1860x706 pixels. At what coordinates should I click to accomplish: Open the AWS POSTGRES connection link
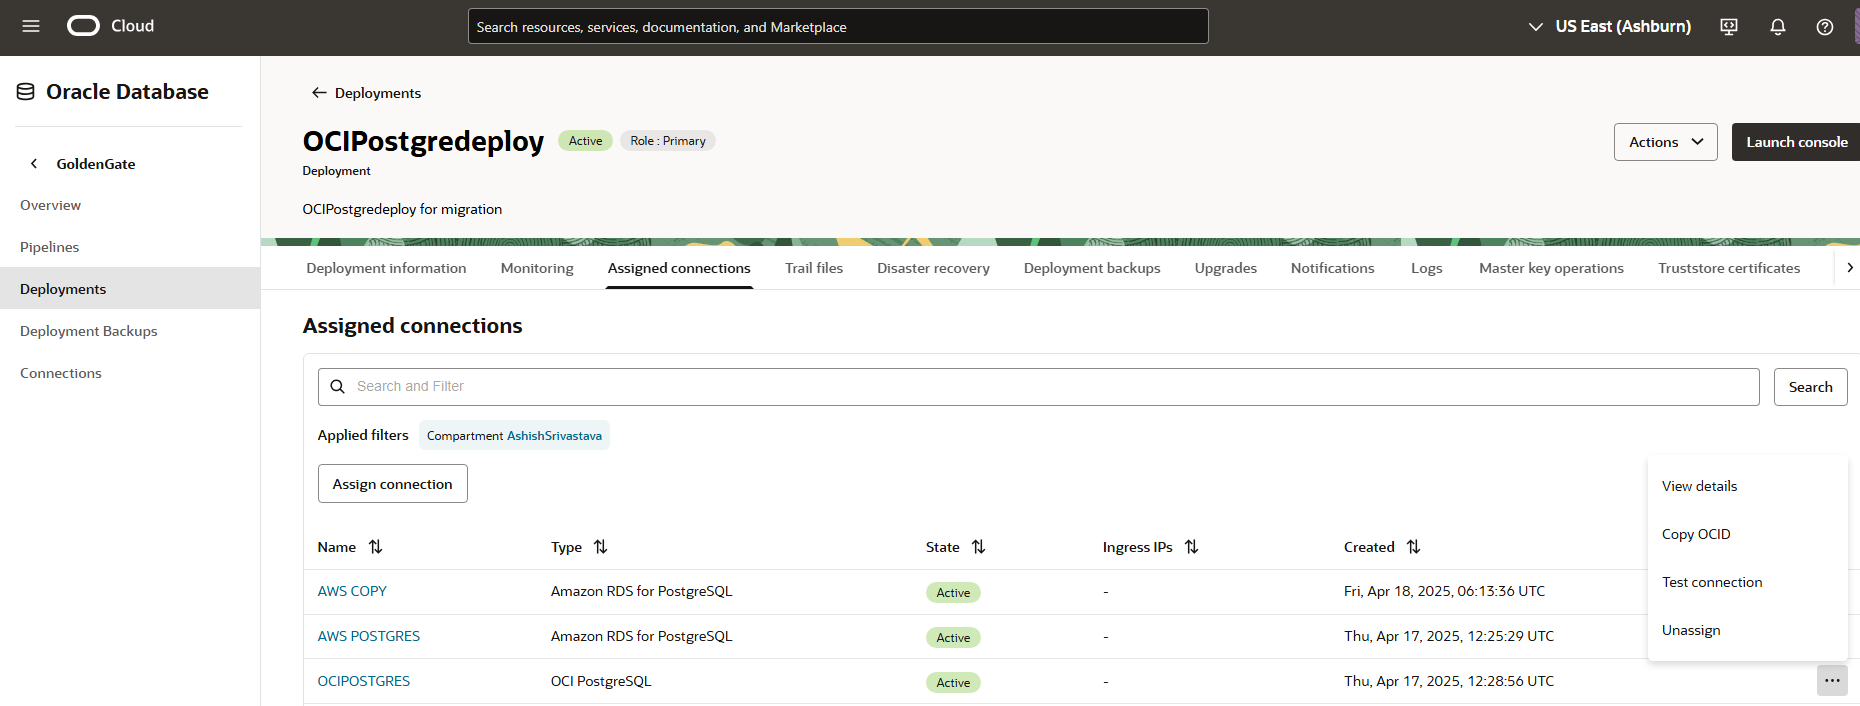click(368, 636)
